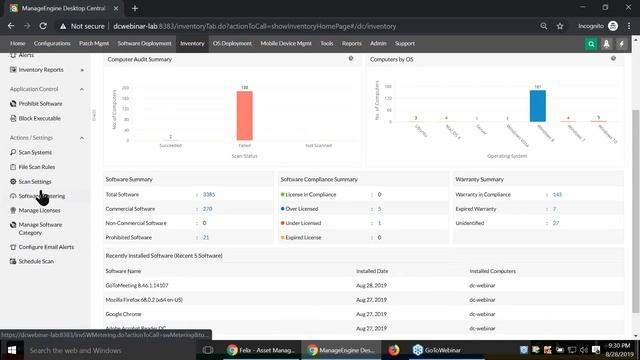Open the Admin tab

click(378, 44)
